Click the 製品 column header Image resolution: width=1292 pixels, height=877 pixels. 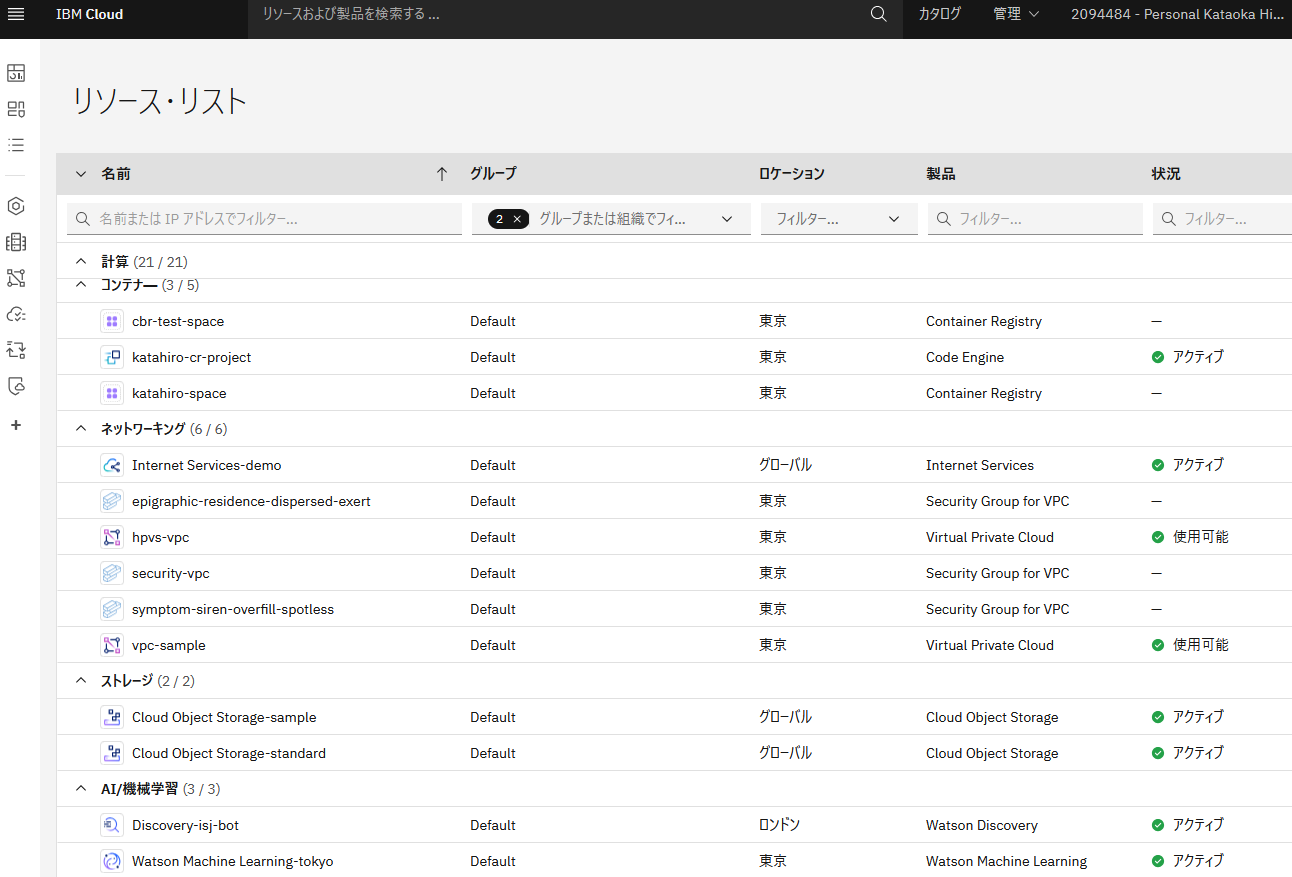[x=940, y=174]
